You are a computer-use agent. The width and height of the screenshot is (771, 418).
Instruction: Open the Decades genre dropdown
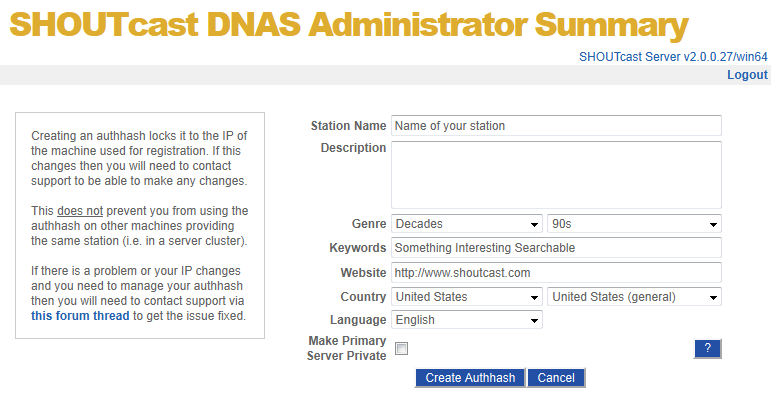pos(467,223)
